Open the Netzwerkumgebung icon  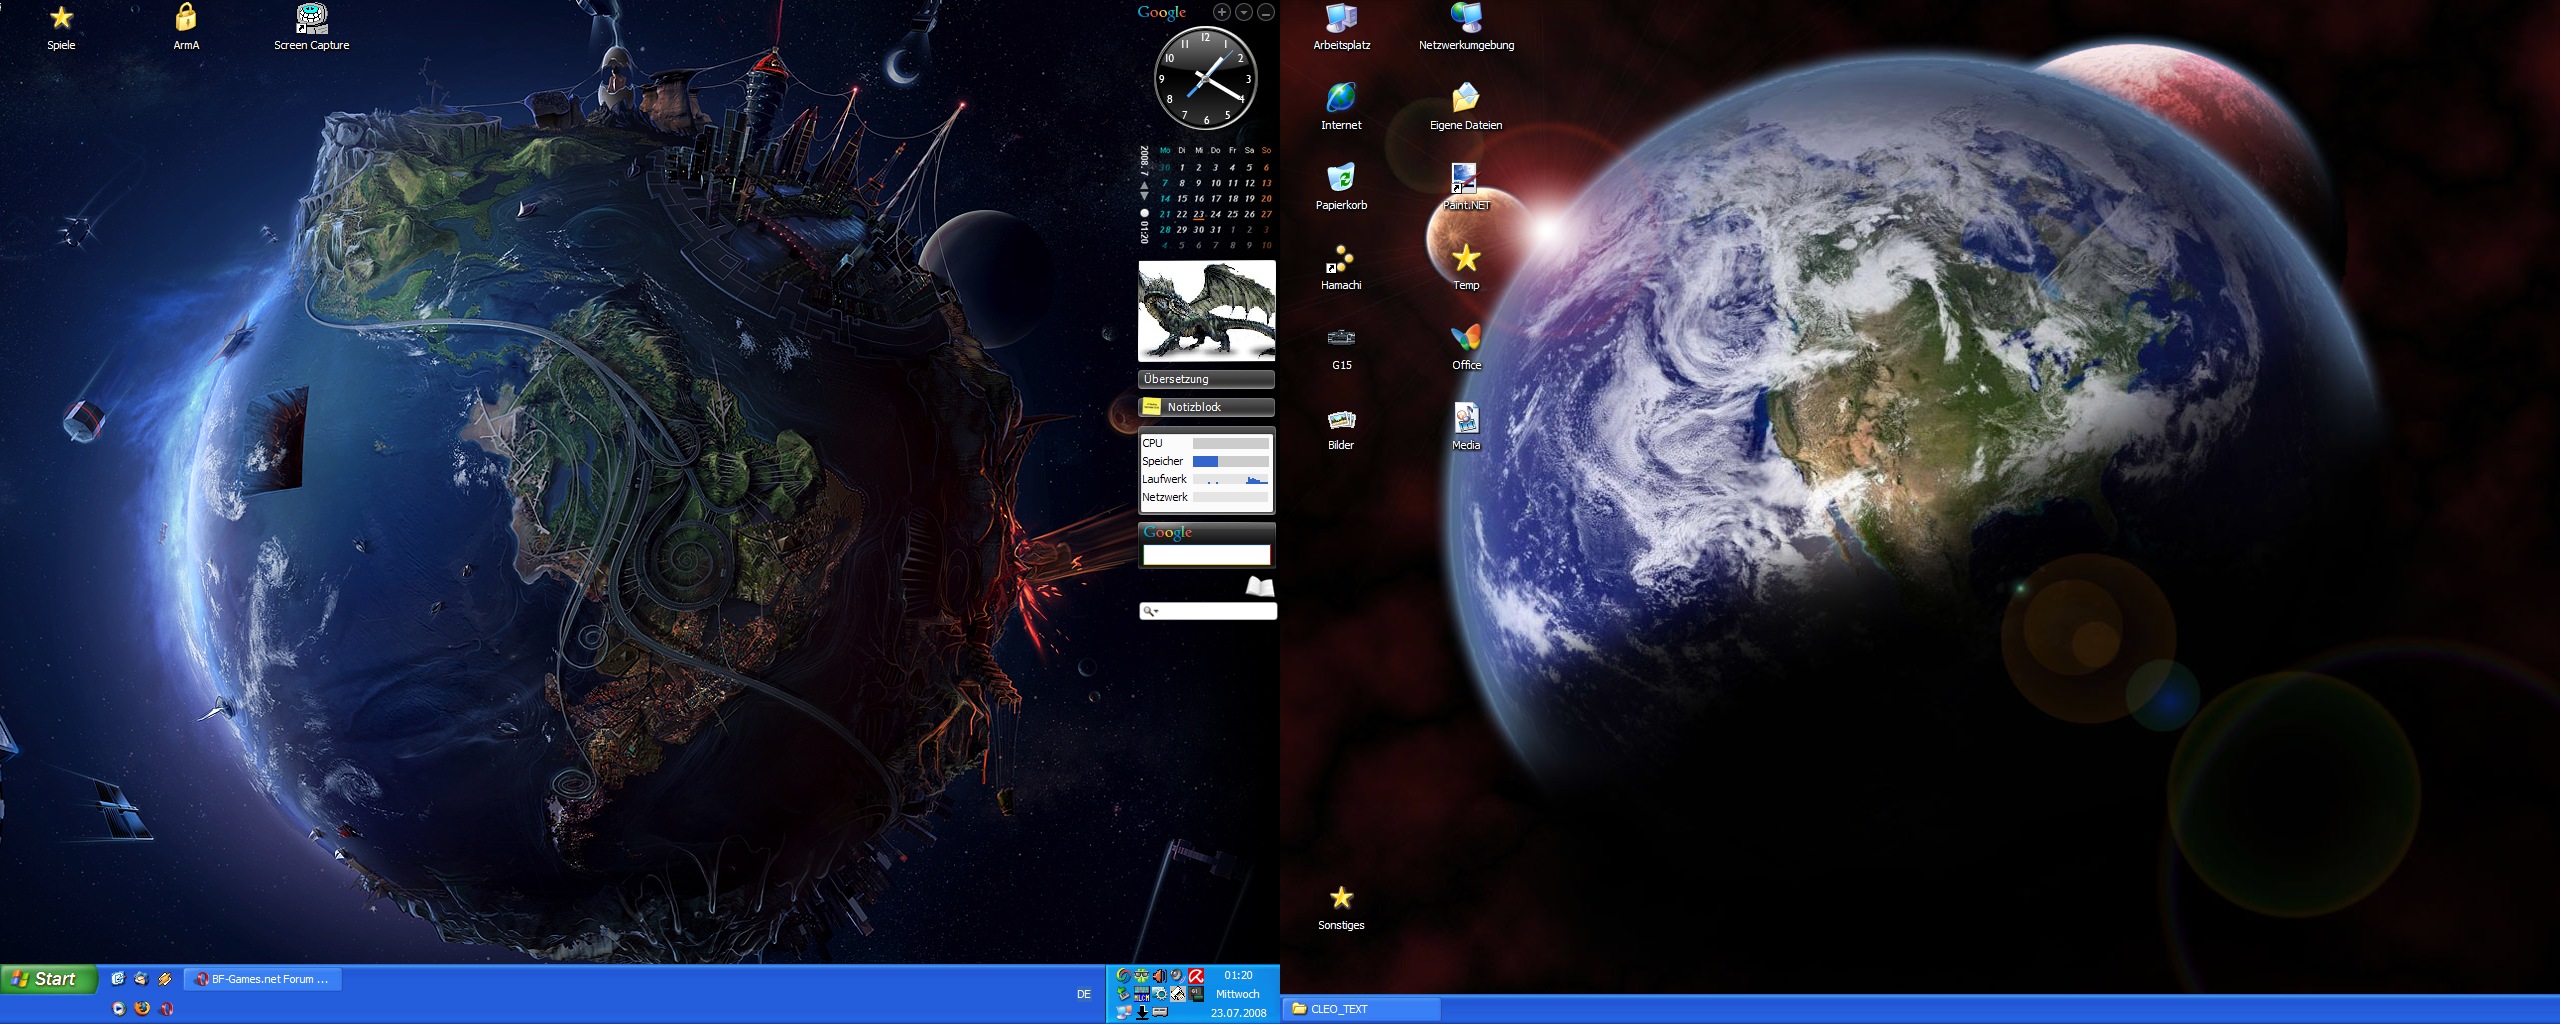pyautogui.click(x=1466, y=26)
